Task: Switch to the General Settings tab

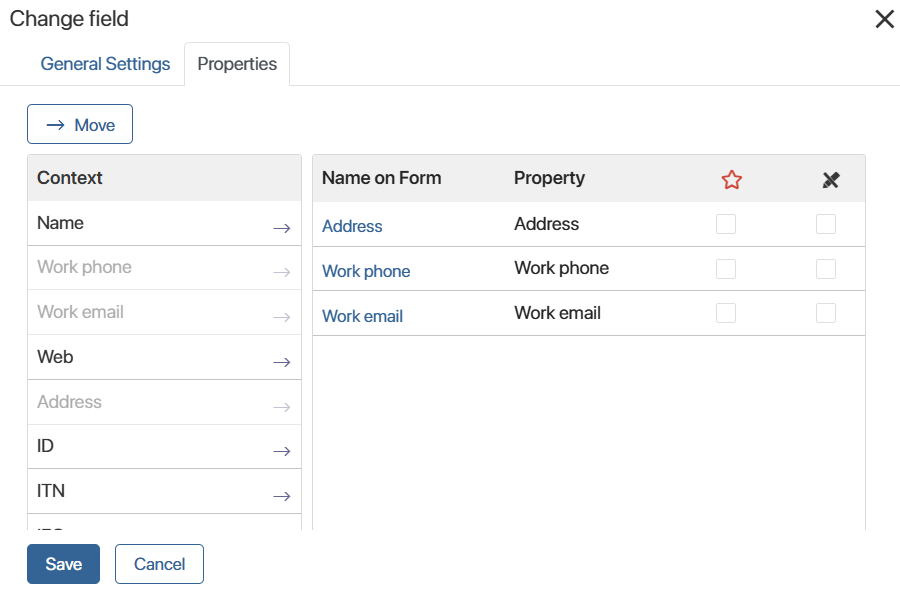Action: [105, 63]
